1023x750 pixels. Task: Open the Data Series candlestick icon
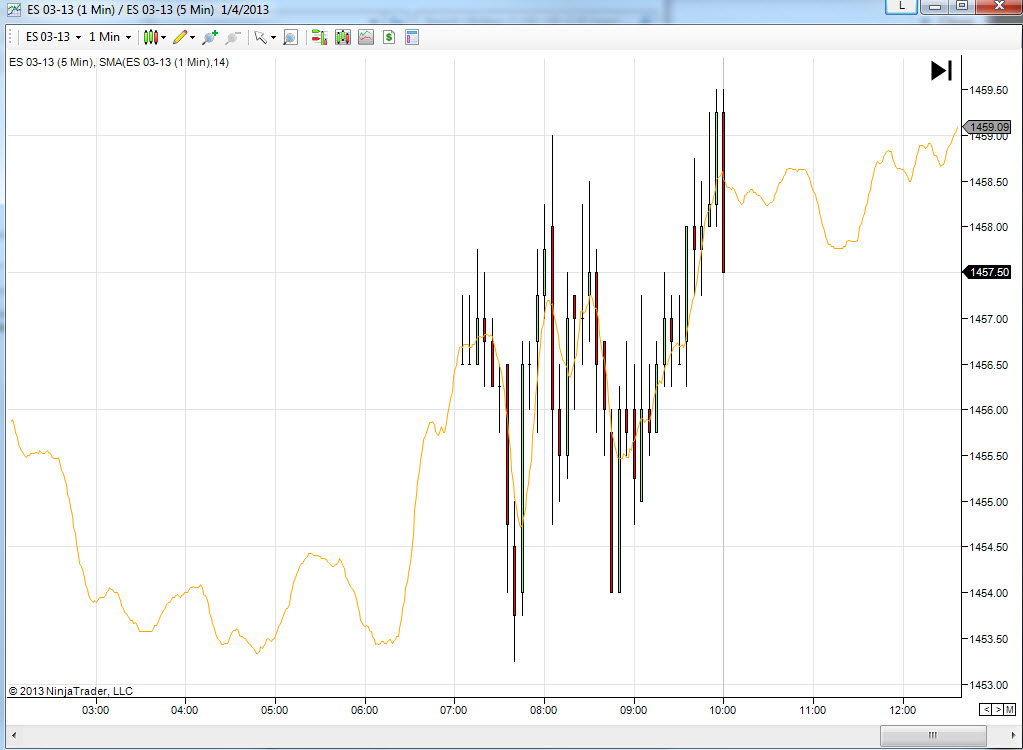click(x=343, y=37)
